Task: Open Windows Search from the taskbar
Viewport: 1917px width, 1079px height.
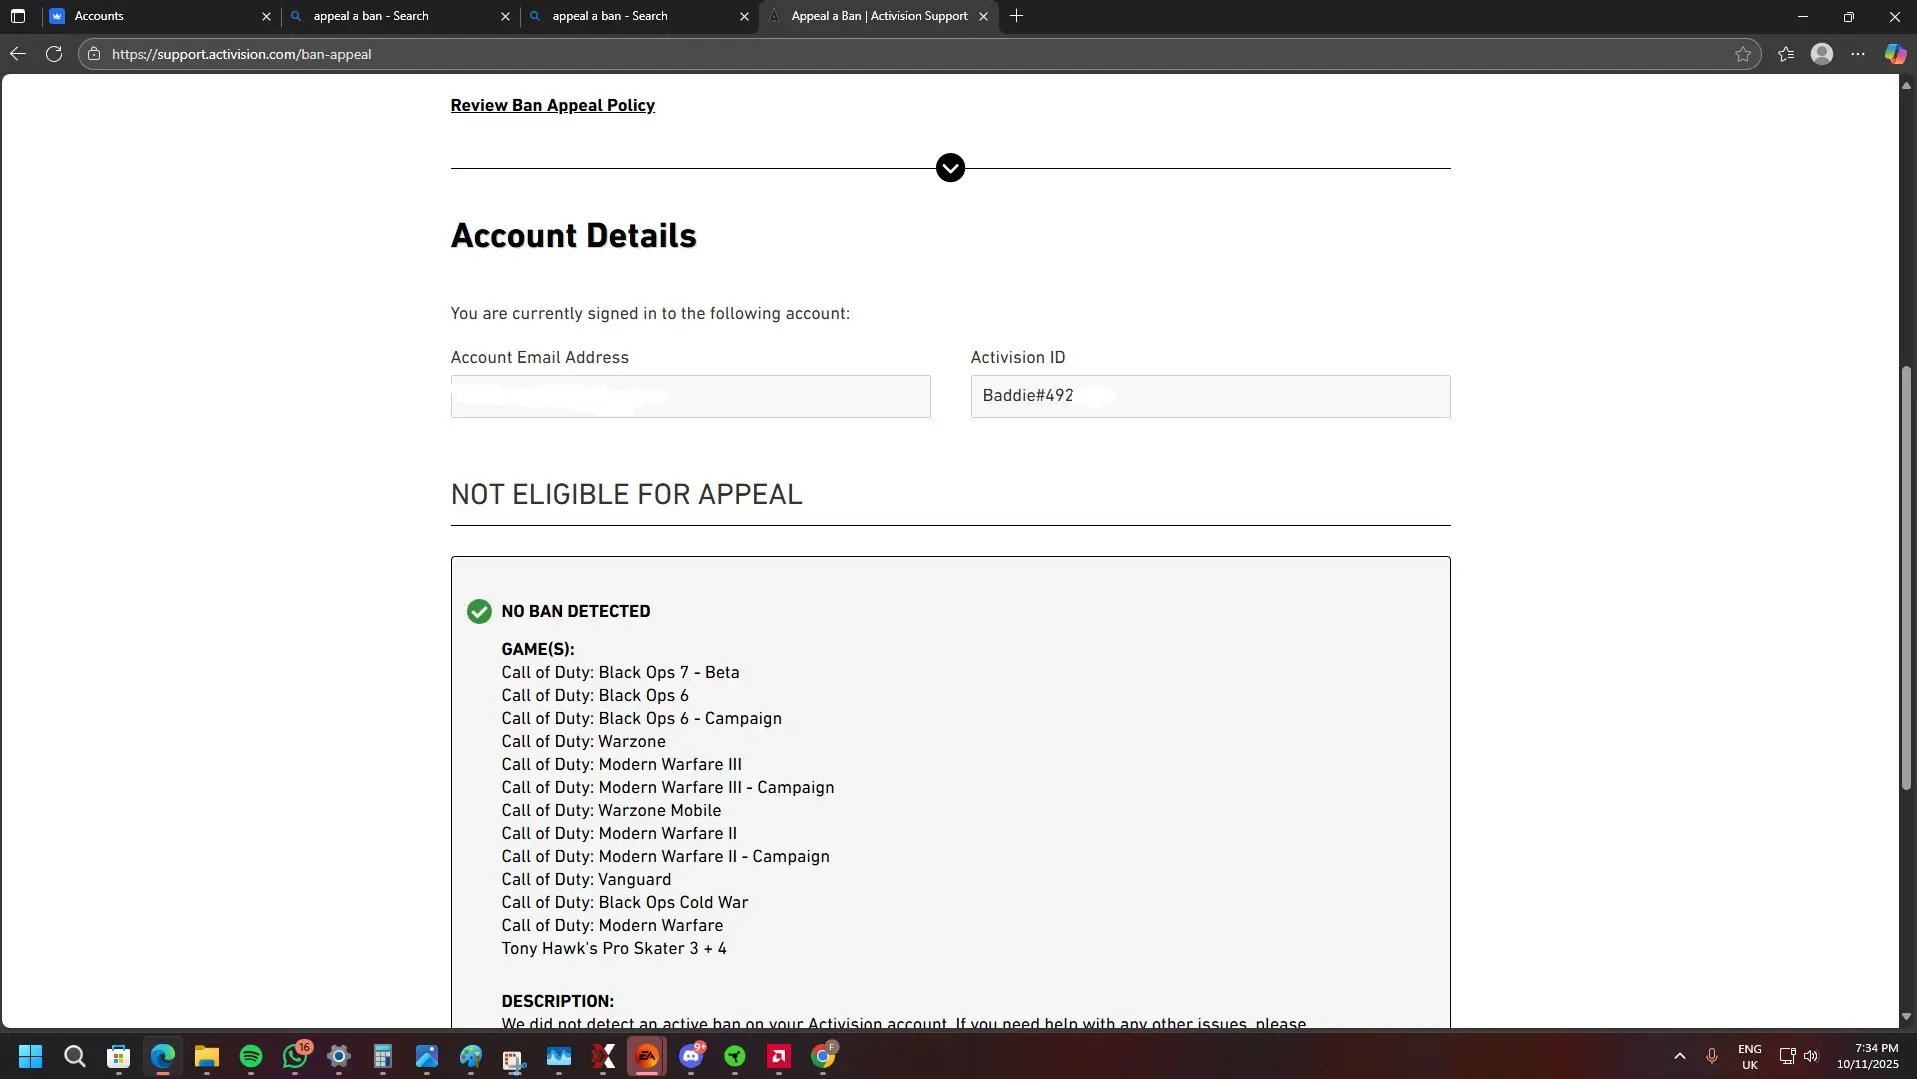Action: (75, 1056)
